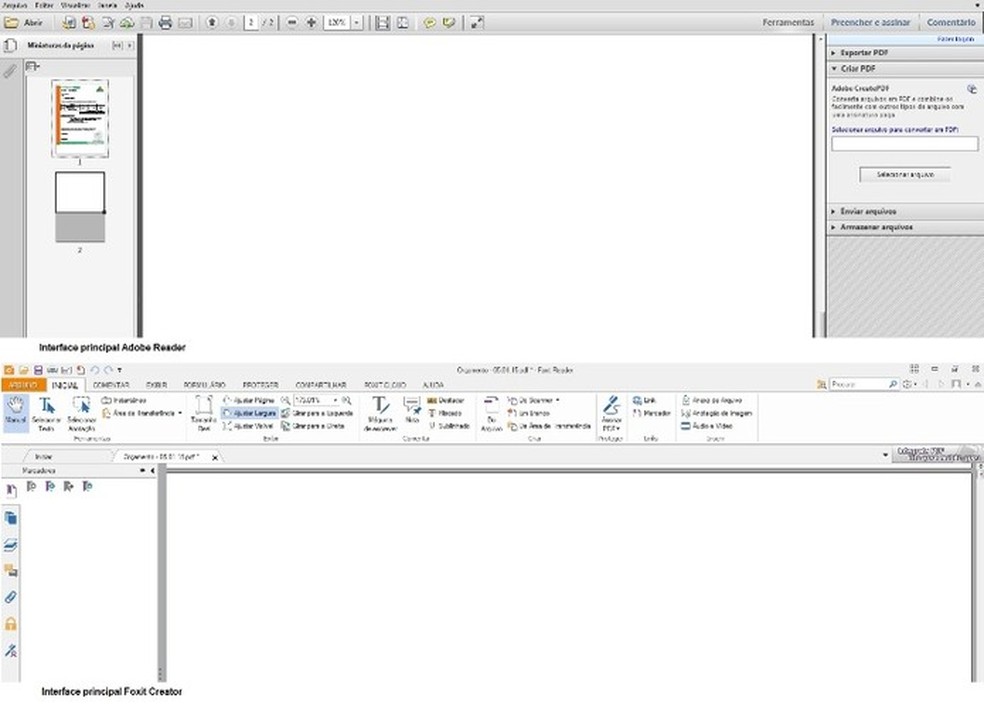Select page 2 thumbnail in Miniaturas panel
This screenshot has height=708, width=984.
(80, 207)
